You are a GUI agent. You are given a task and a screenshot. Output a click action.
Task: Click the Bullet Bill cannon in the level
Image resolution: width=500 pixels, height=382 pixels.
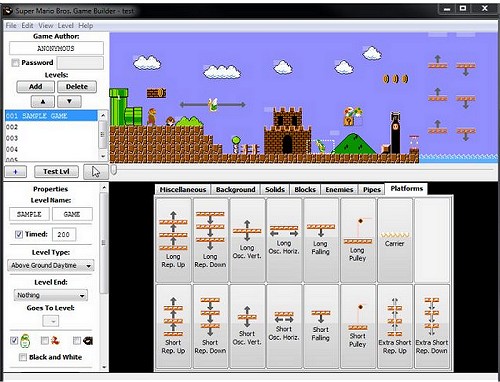[x=395, y=133]
